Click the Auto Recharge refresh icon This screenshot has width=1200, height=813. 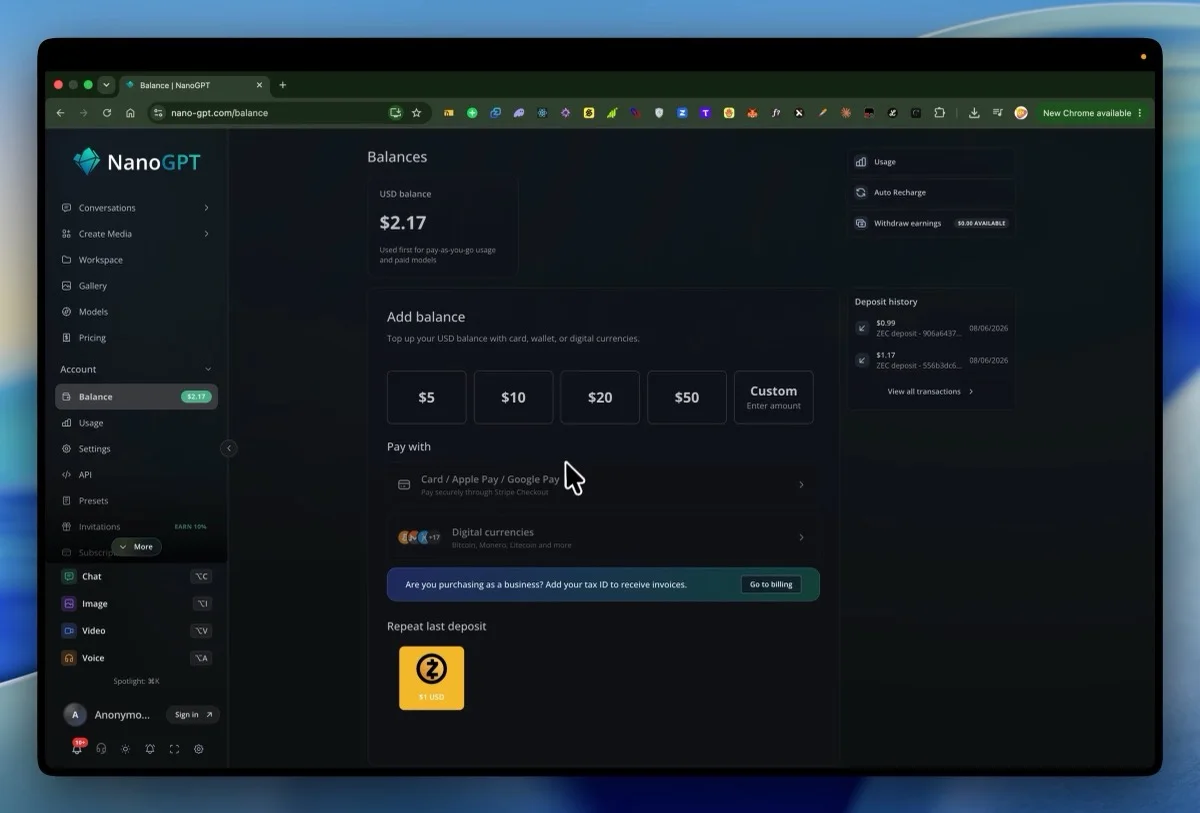pos(861,192)
